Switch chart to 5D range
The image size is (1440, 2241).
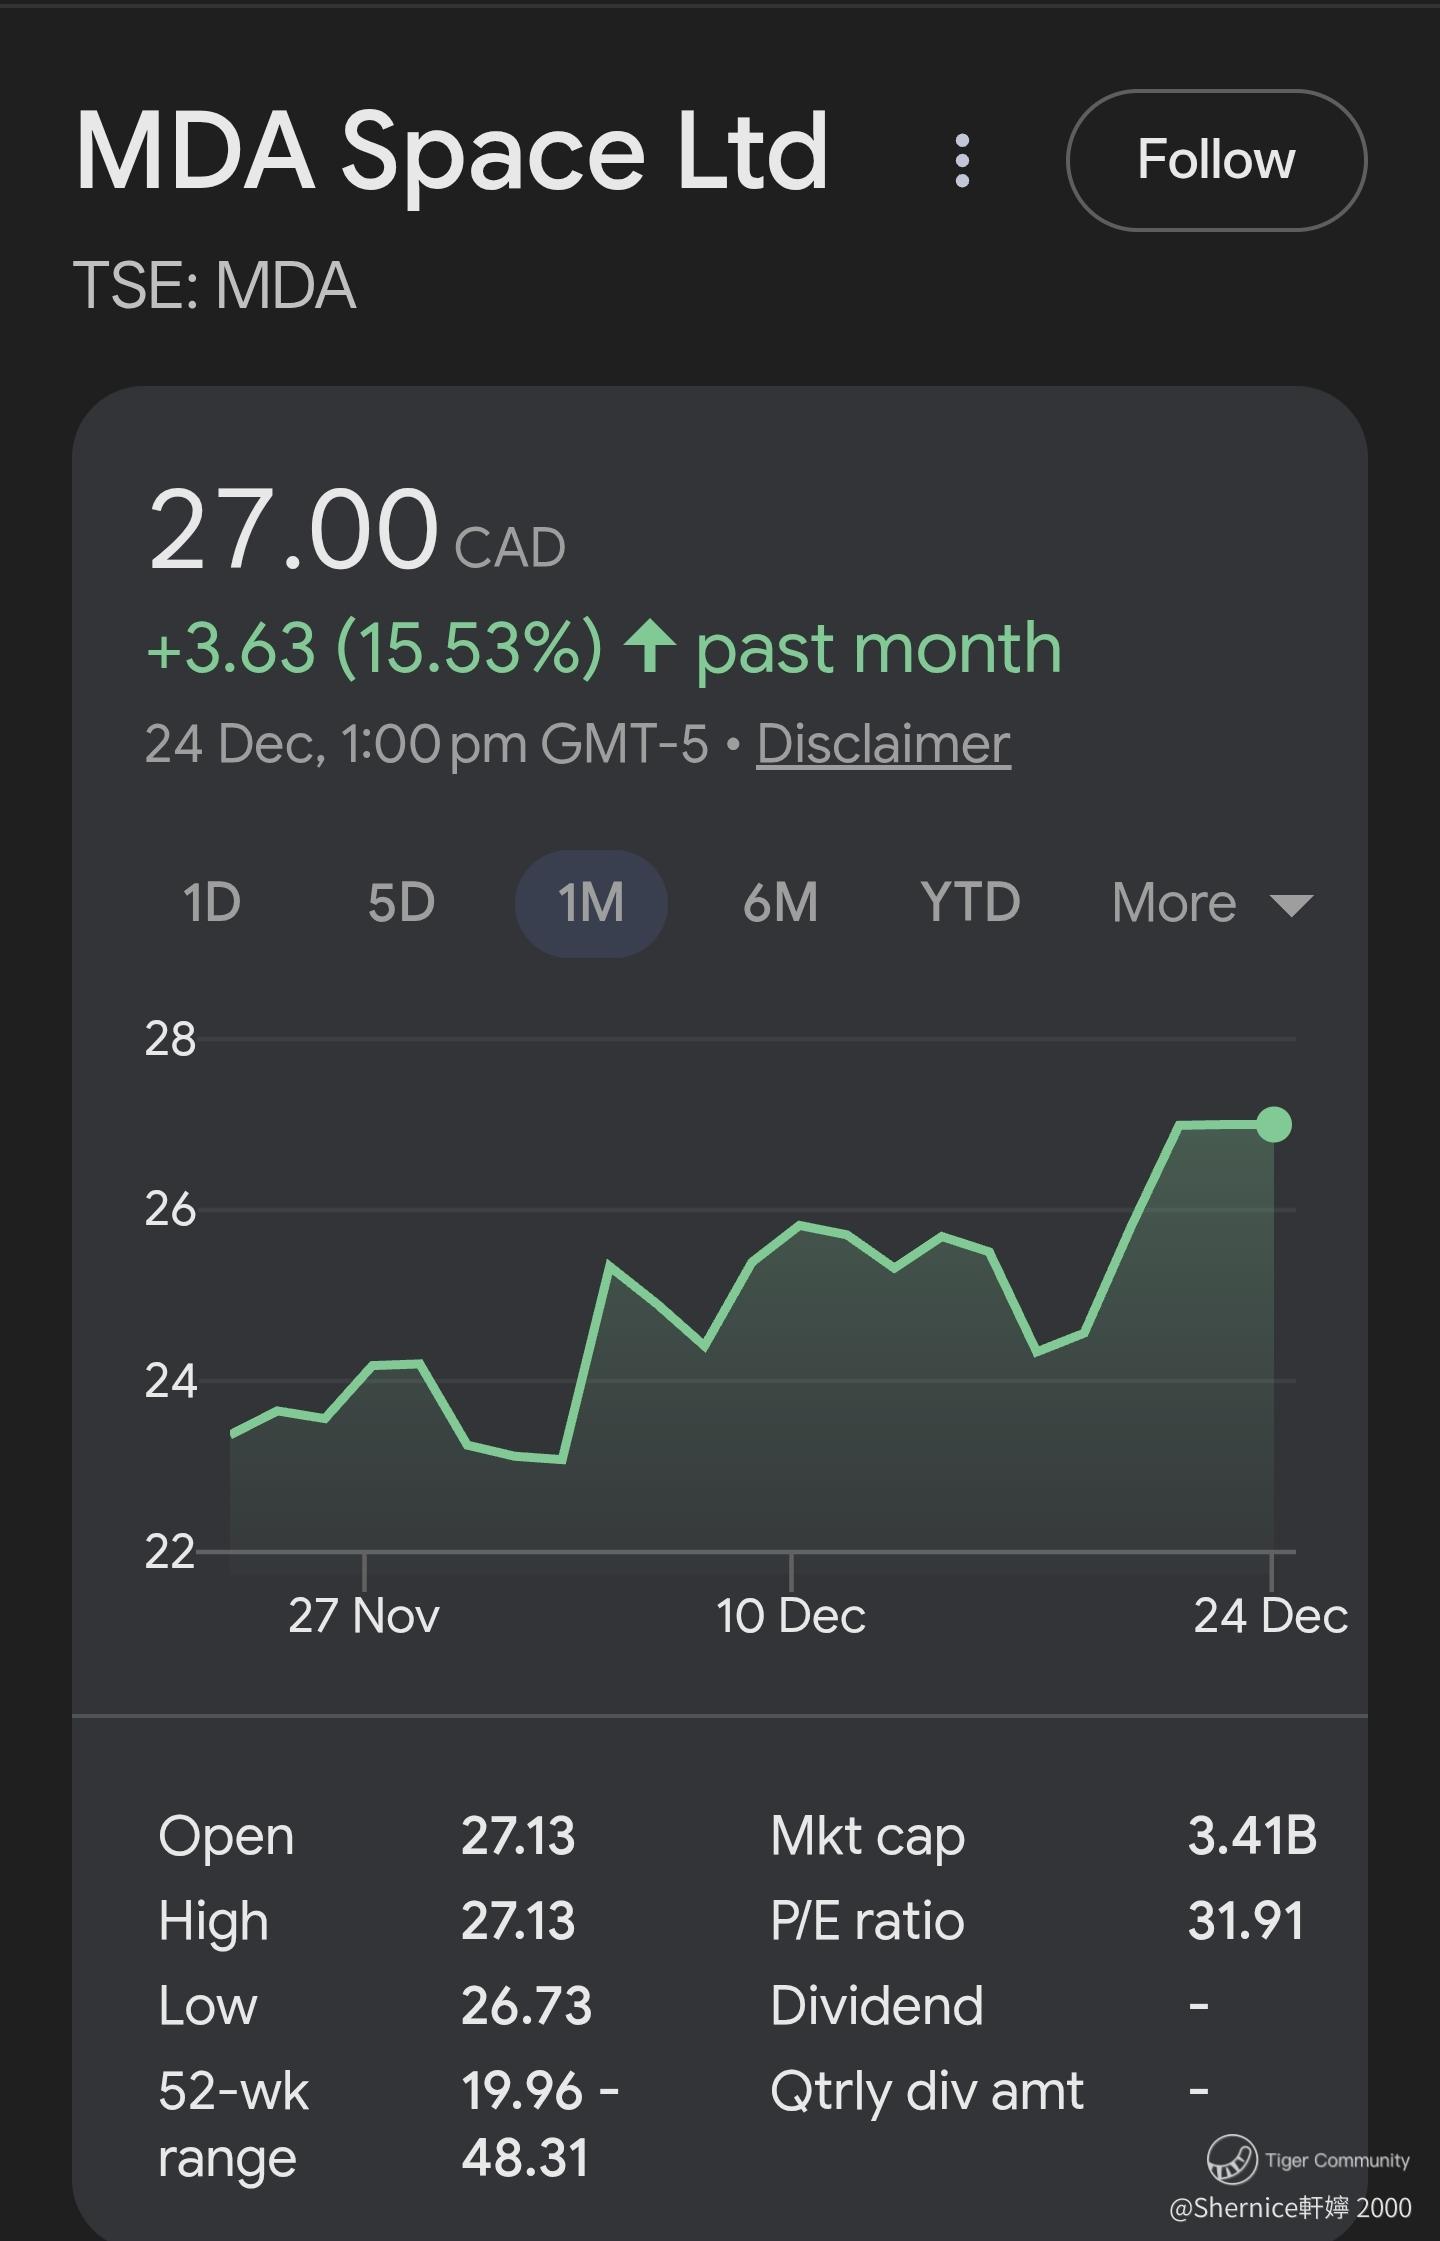(x=401, y=903)
